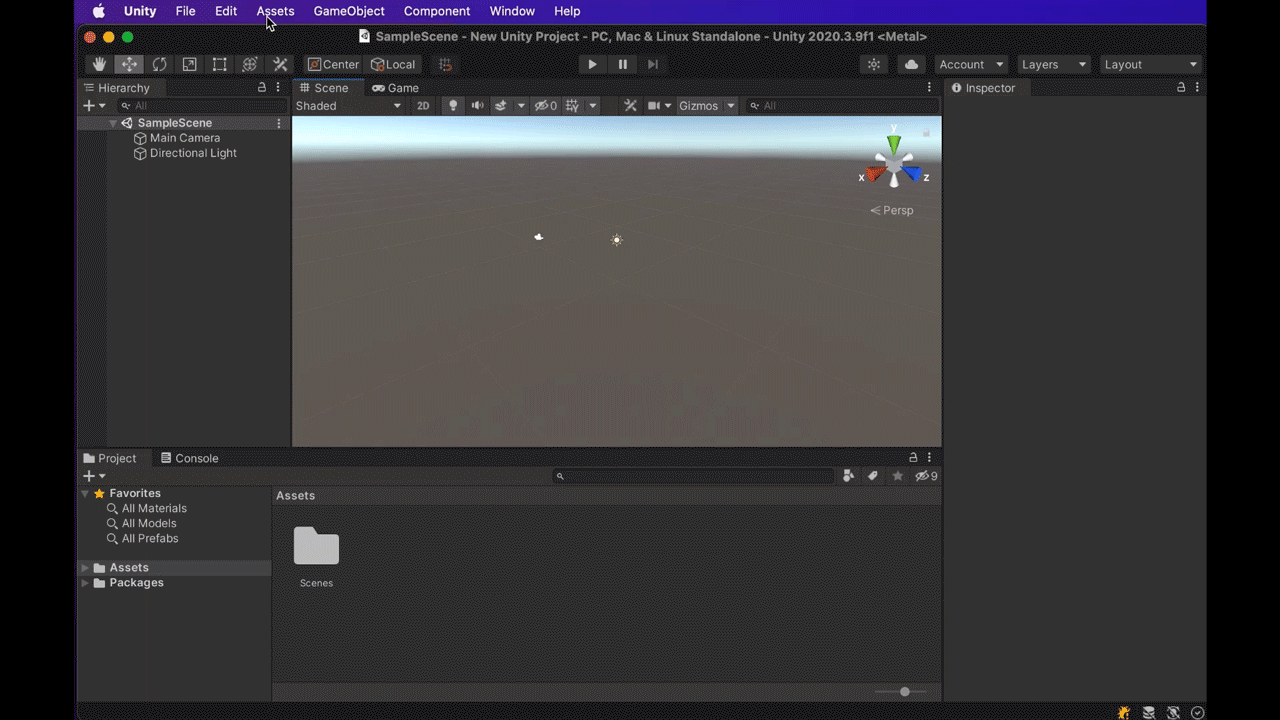Image resolution: width=1280 pixels, height=720 pixels.
Task: Open the Component menu
Action: (x=437, y=11)
